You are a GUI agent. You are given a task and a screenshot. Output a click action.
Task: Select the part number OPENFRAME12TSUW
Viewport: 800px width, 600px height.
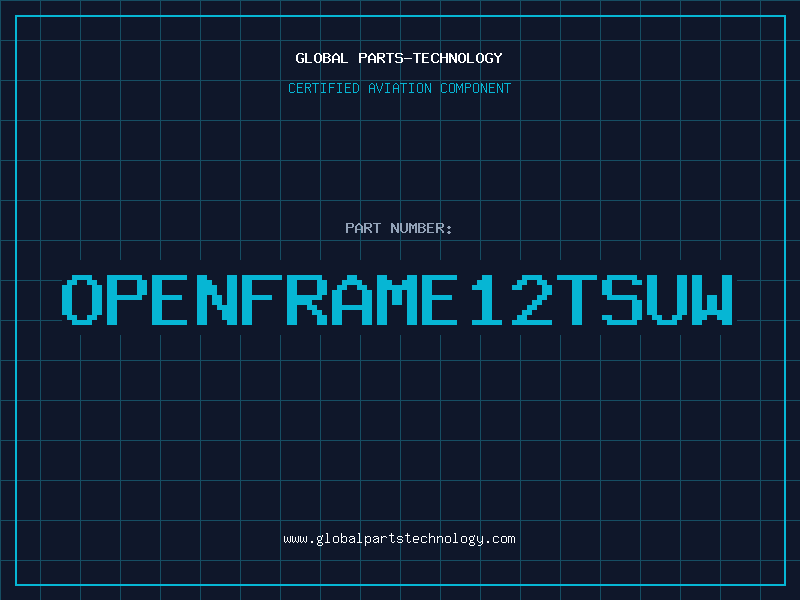pos(398,300)
